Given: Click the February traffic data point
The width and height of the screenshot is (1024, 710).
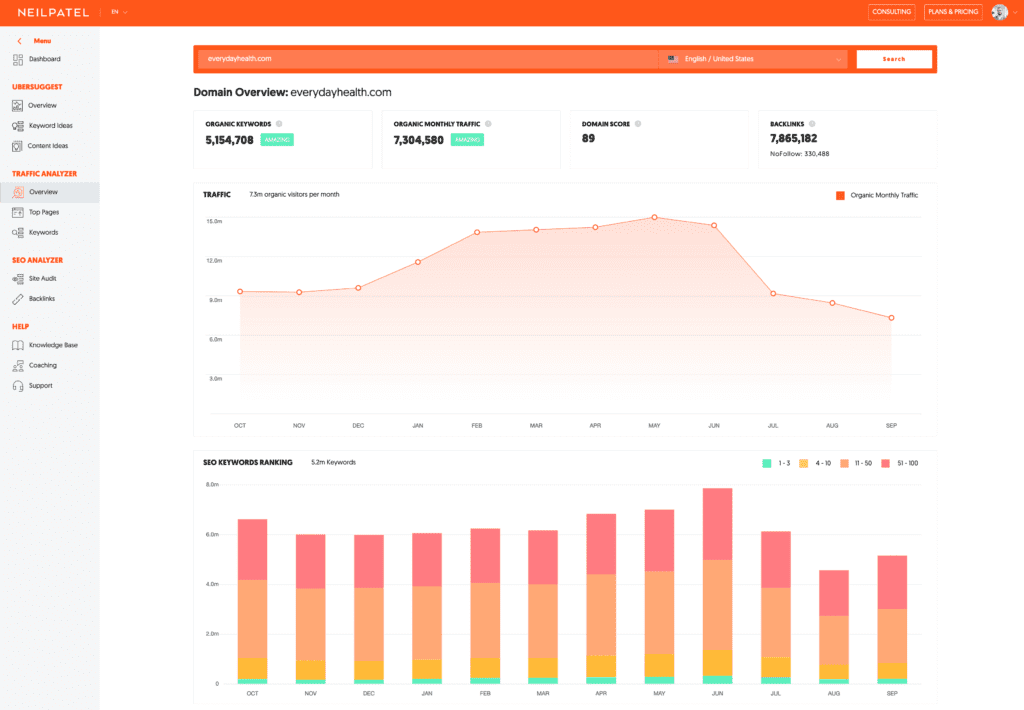Looking at the screenshot, I should coord(477,233).
